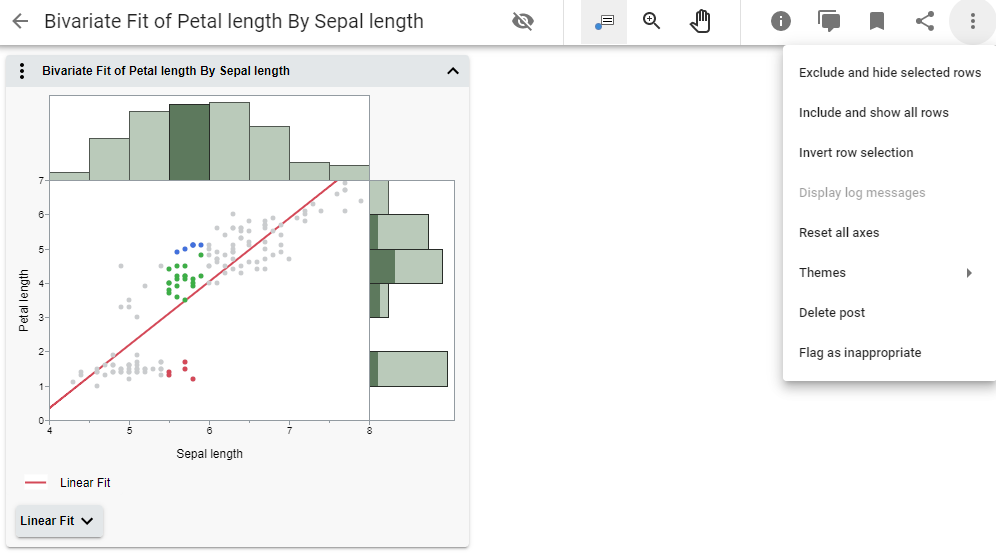Click the Linear Fit red legend line

[36, 483]
